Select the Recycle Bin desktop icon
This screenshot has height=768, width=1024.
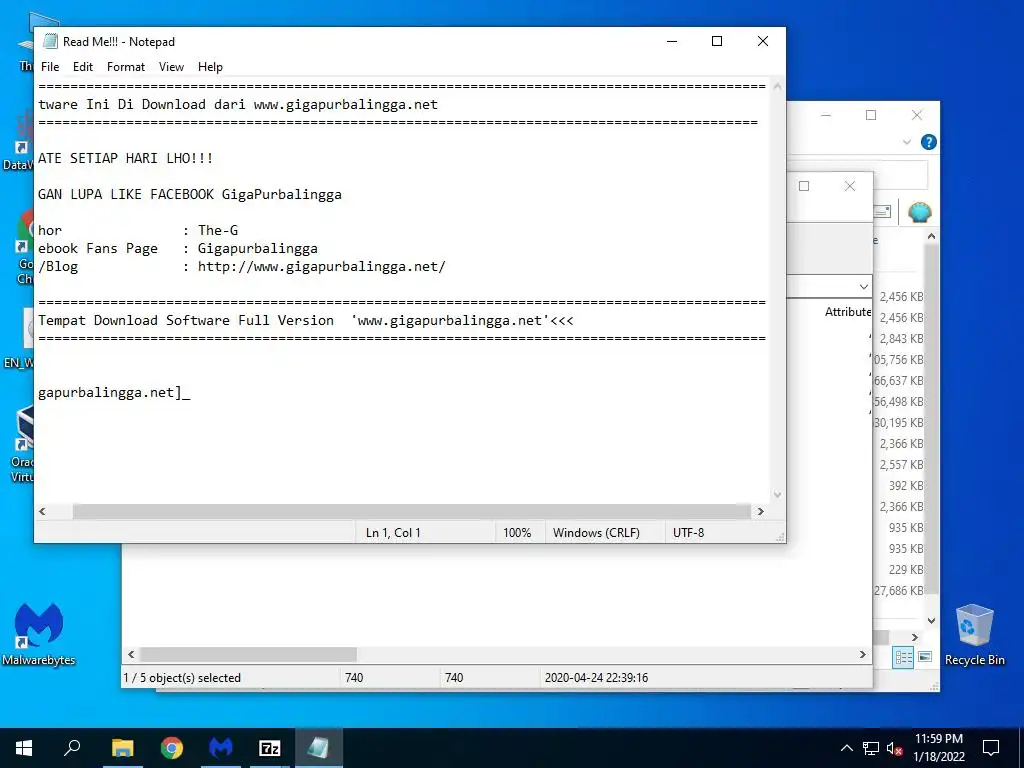[x=974, y=635]
